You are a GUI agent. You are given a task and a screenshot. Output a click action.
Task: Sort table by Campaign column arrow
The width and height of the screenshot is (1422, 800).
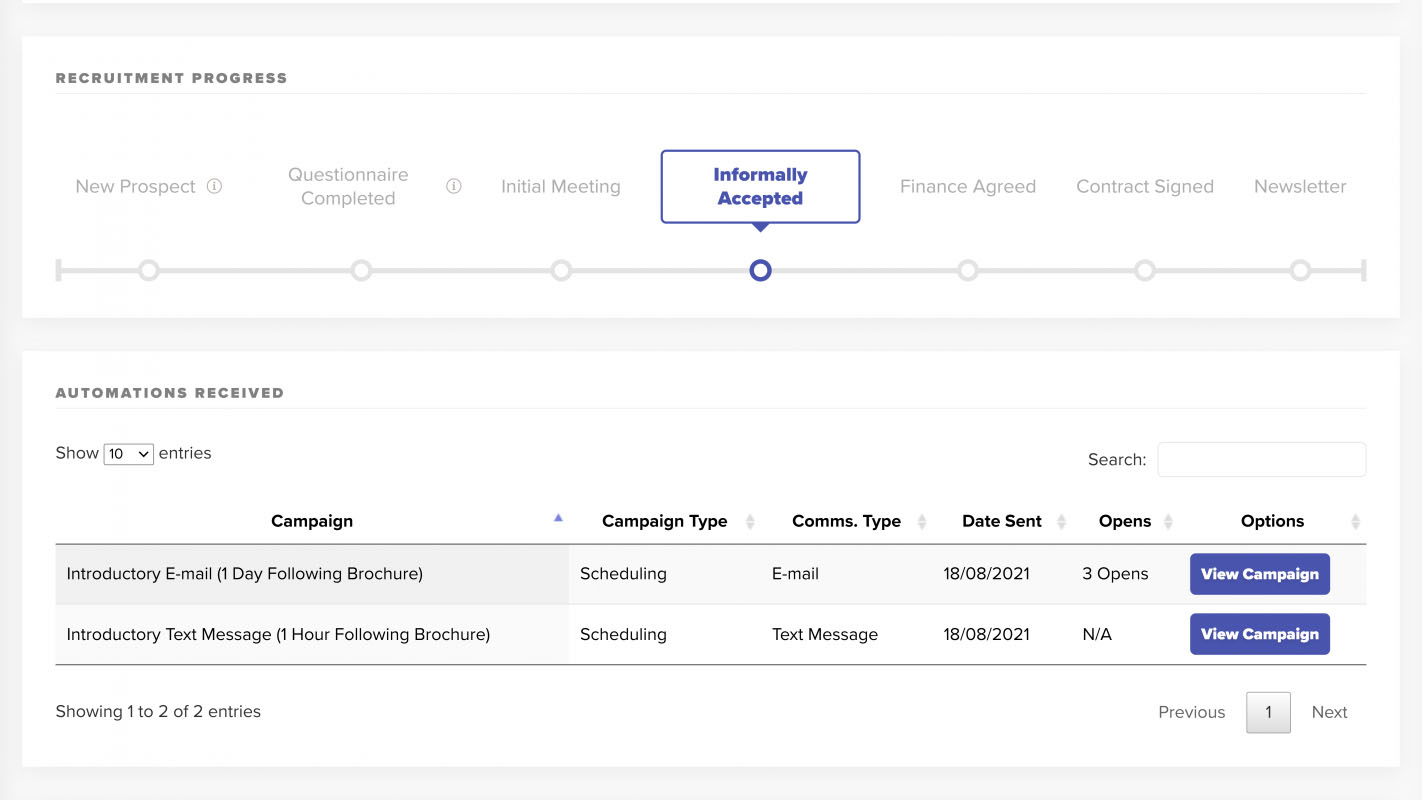558,519
